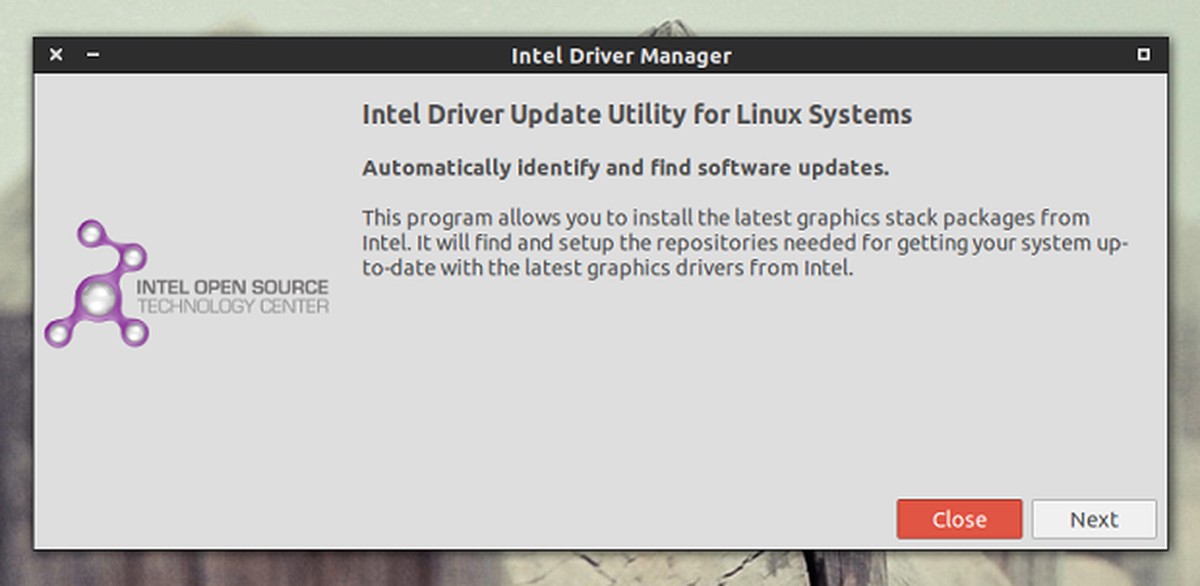The width and height of the screenshot is (1200, 586).
Task: Minimize the Intel Driver Manager window
Action: point(93,55)
